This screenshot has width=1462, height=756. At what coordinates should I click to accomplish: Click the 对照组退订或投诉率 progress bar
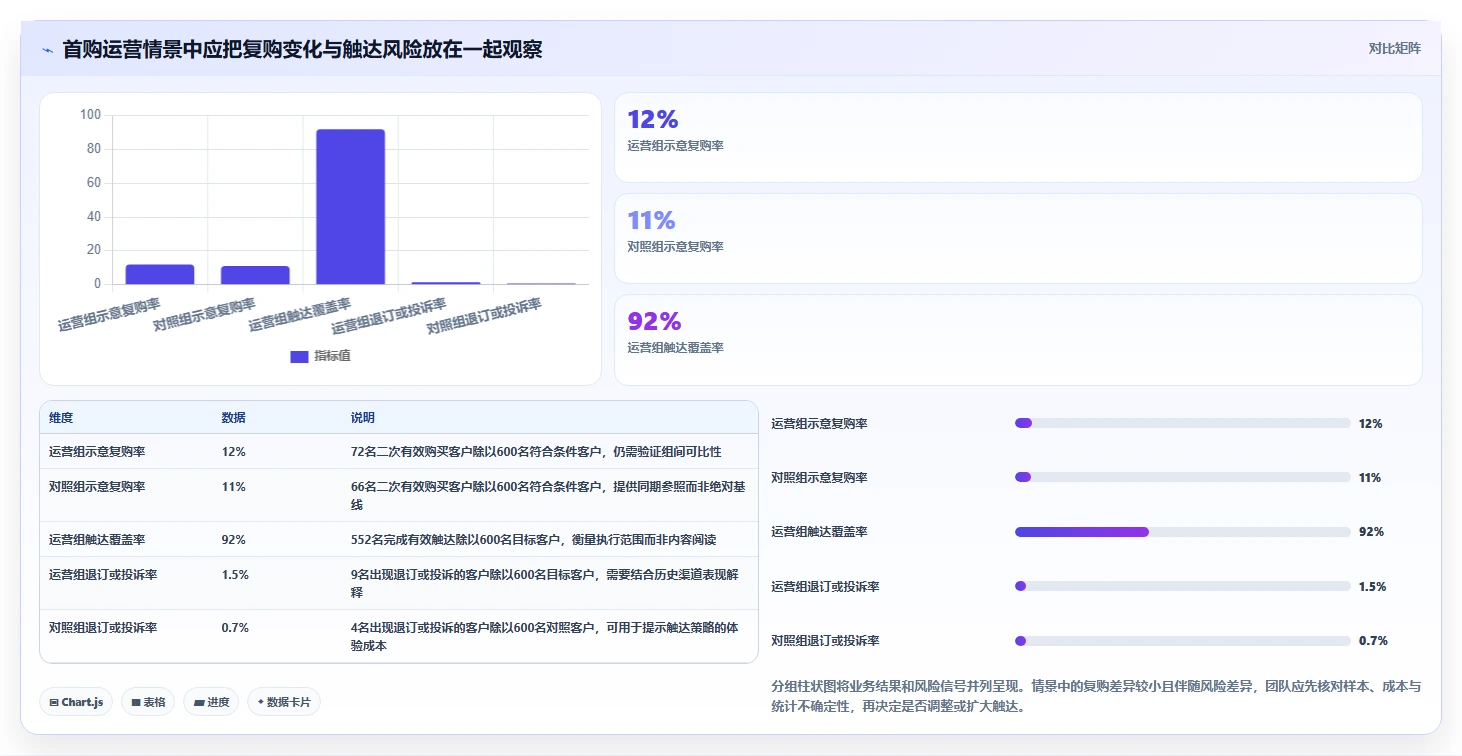click(x=1182, y=640)
